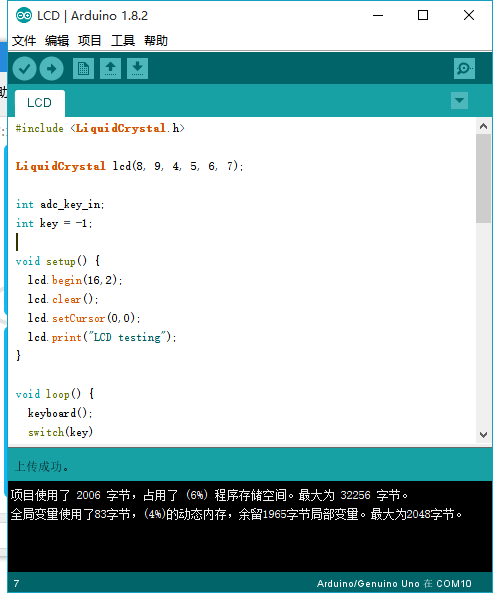
Task: Expand the tab options dropdown arrow
Action: pyautogui.click(x=459, y=101)
